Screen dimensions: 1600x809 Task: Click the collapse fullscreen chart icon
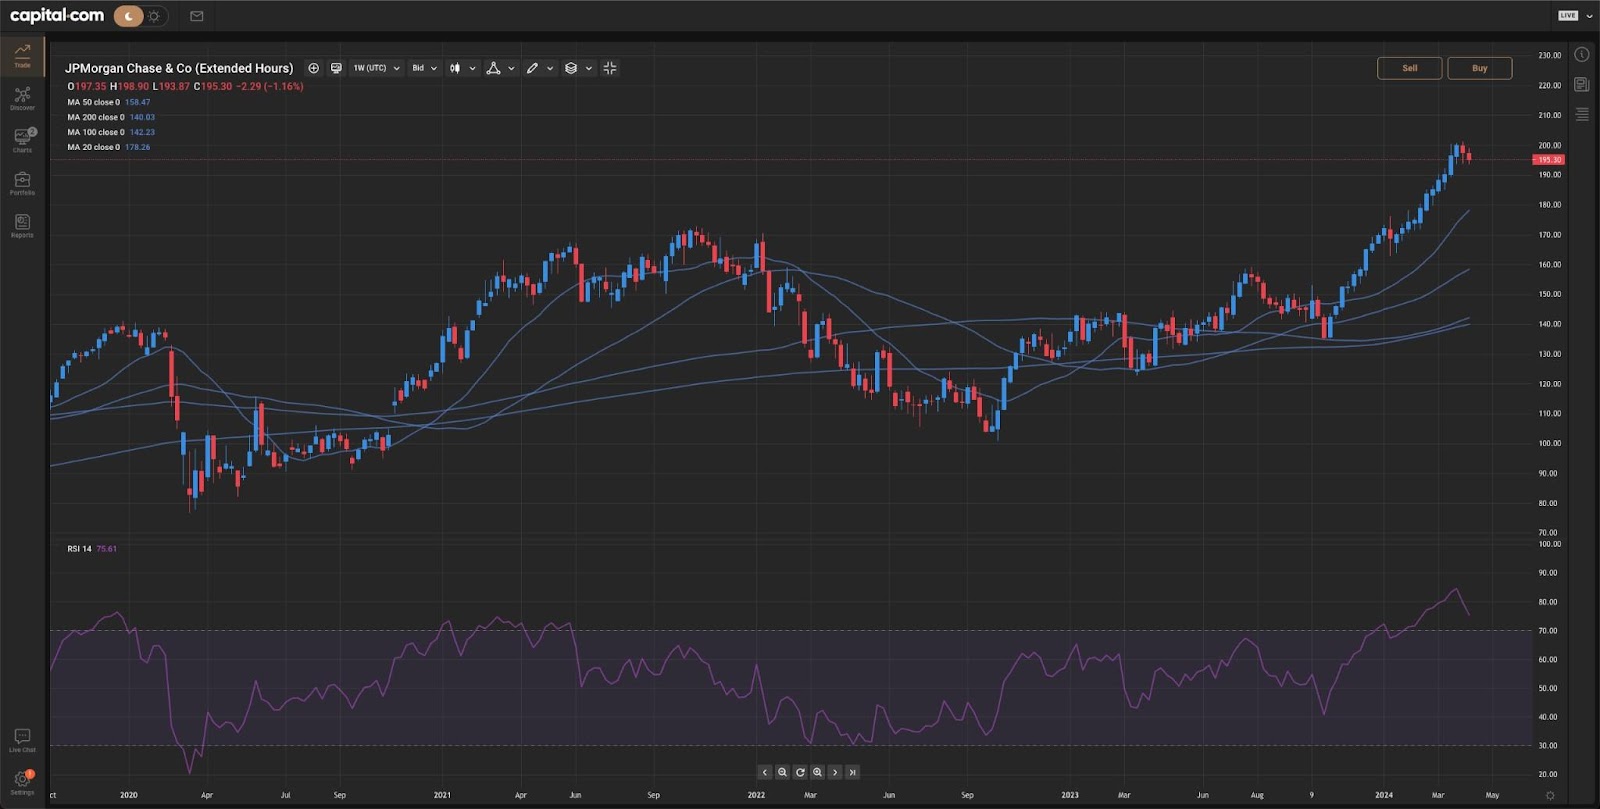pos(610,68)
